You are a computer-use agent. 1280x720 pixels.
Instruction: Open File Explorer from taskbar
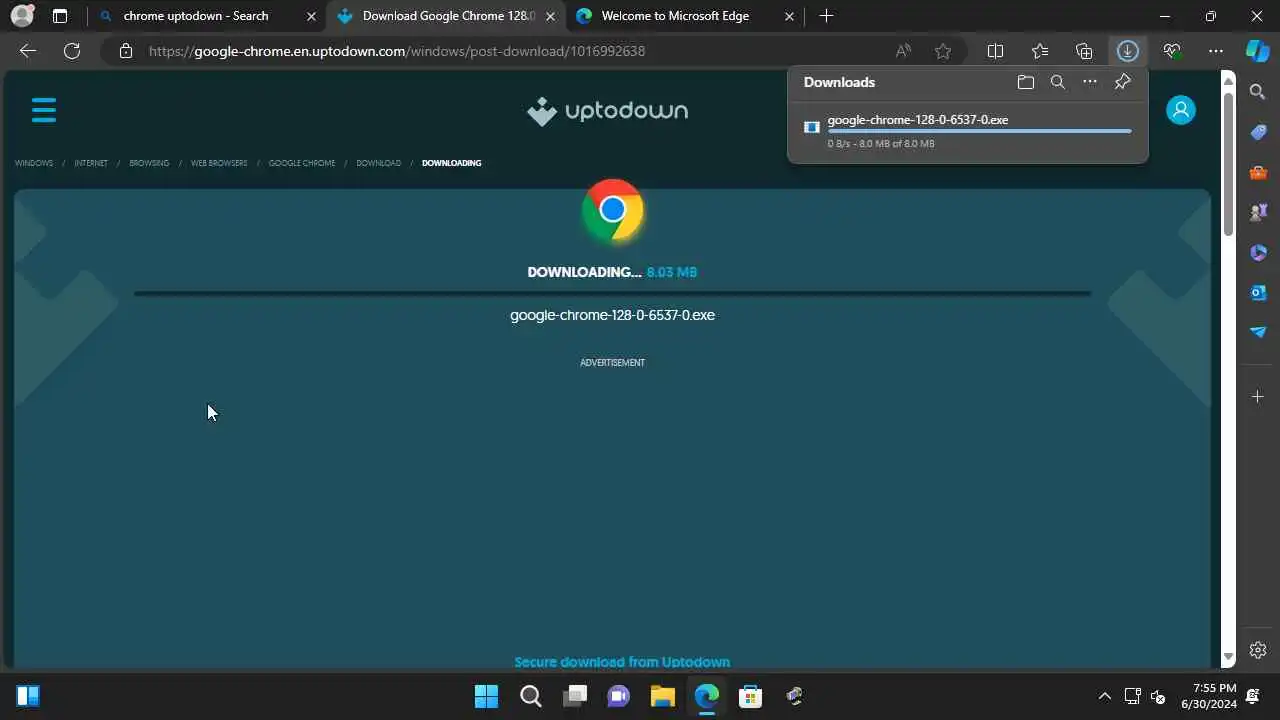click(663, 696)
